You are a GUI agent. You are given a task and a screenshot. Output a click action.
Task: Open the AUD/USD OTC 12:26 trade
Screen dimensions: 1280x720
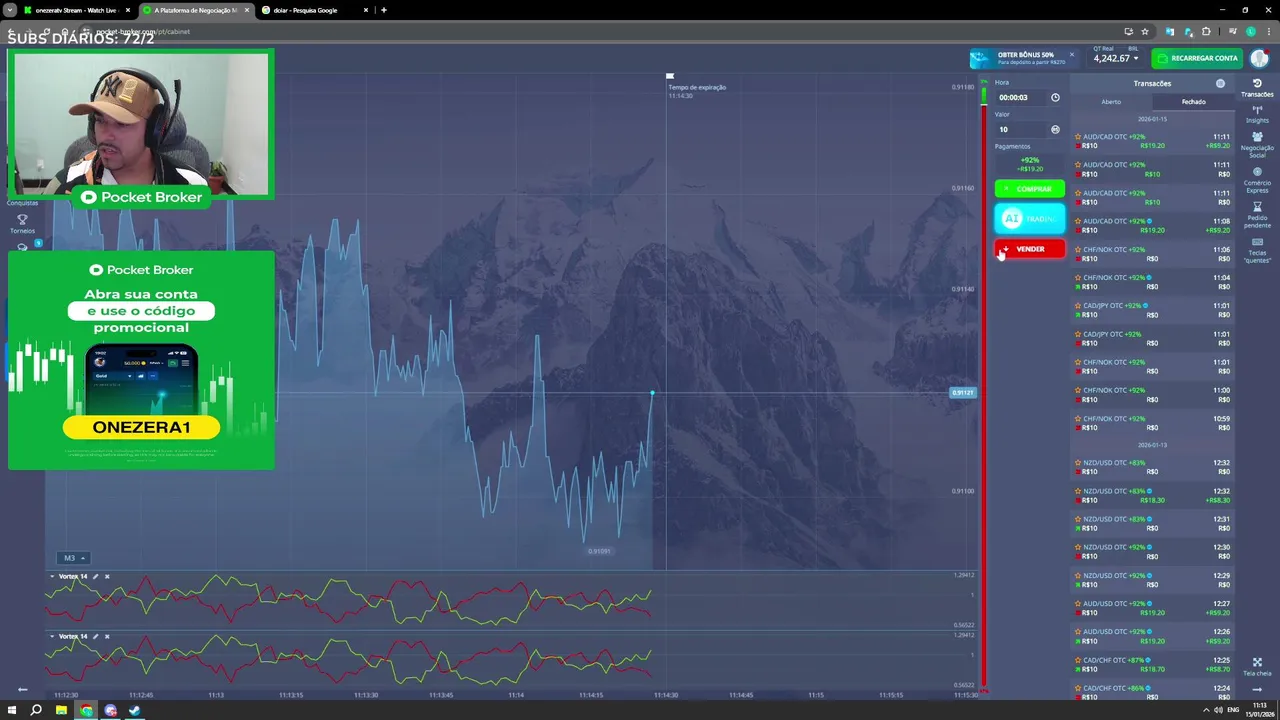[1152, 636]
